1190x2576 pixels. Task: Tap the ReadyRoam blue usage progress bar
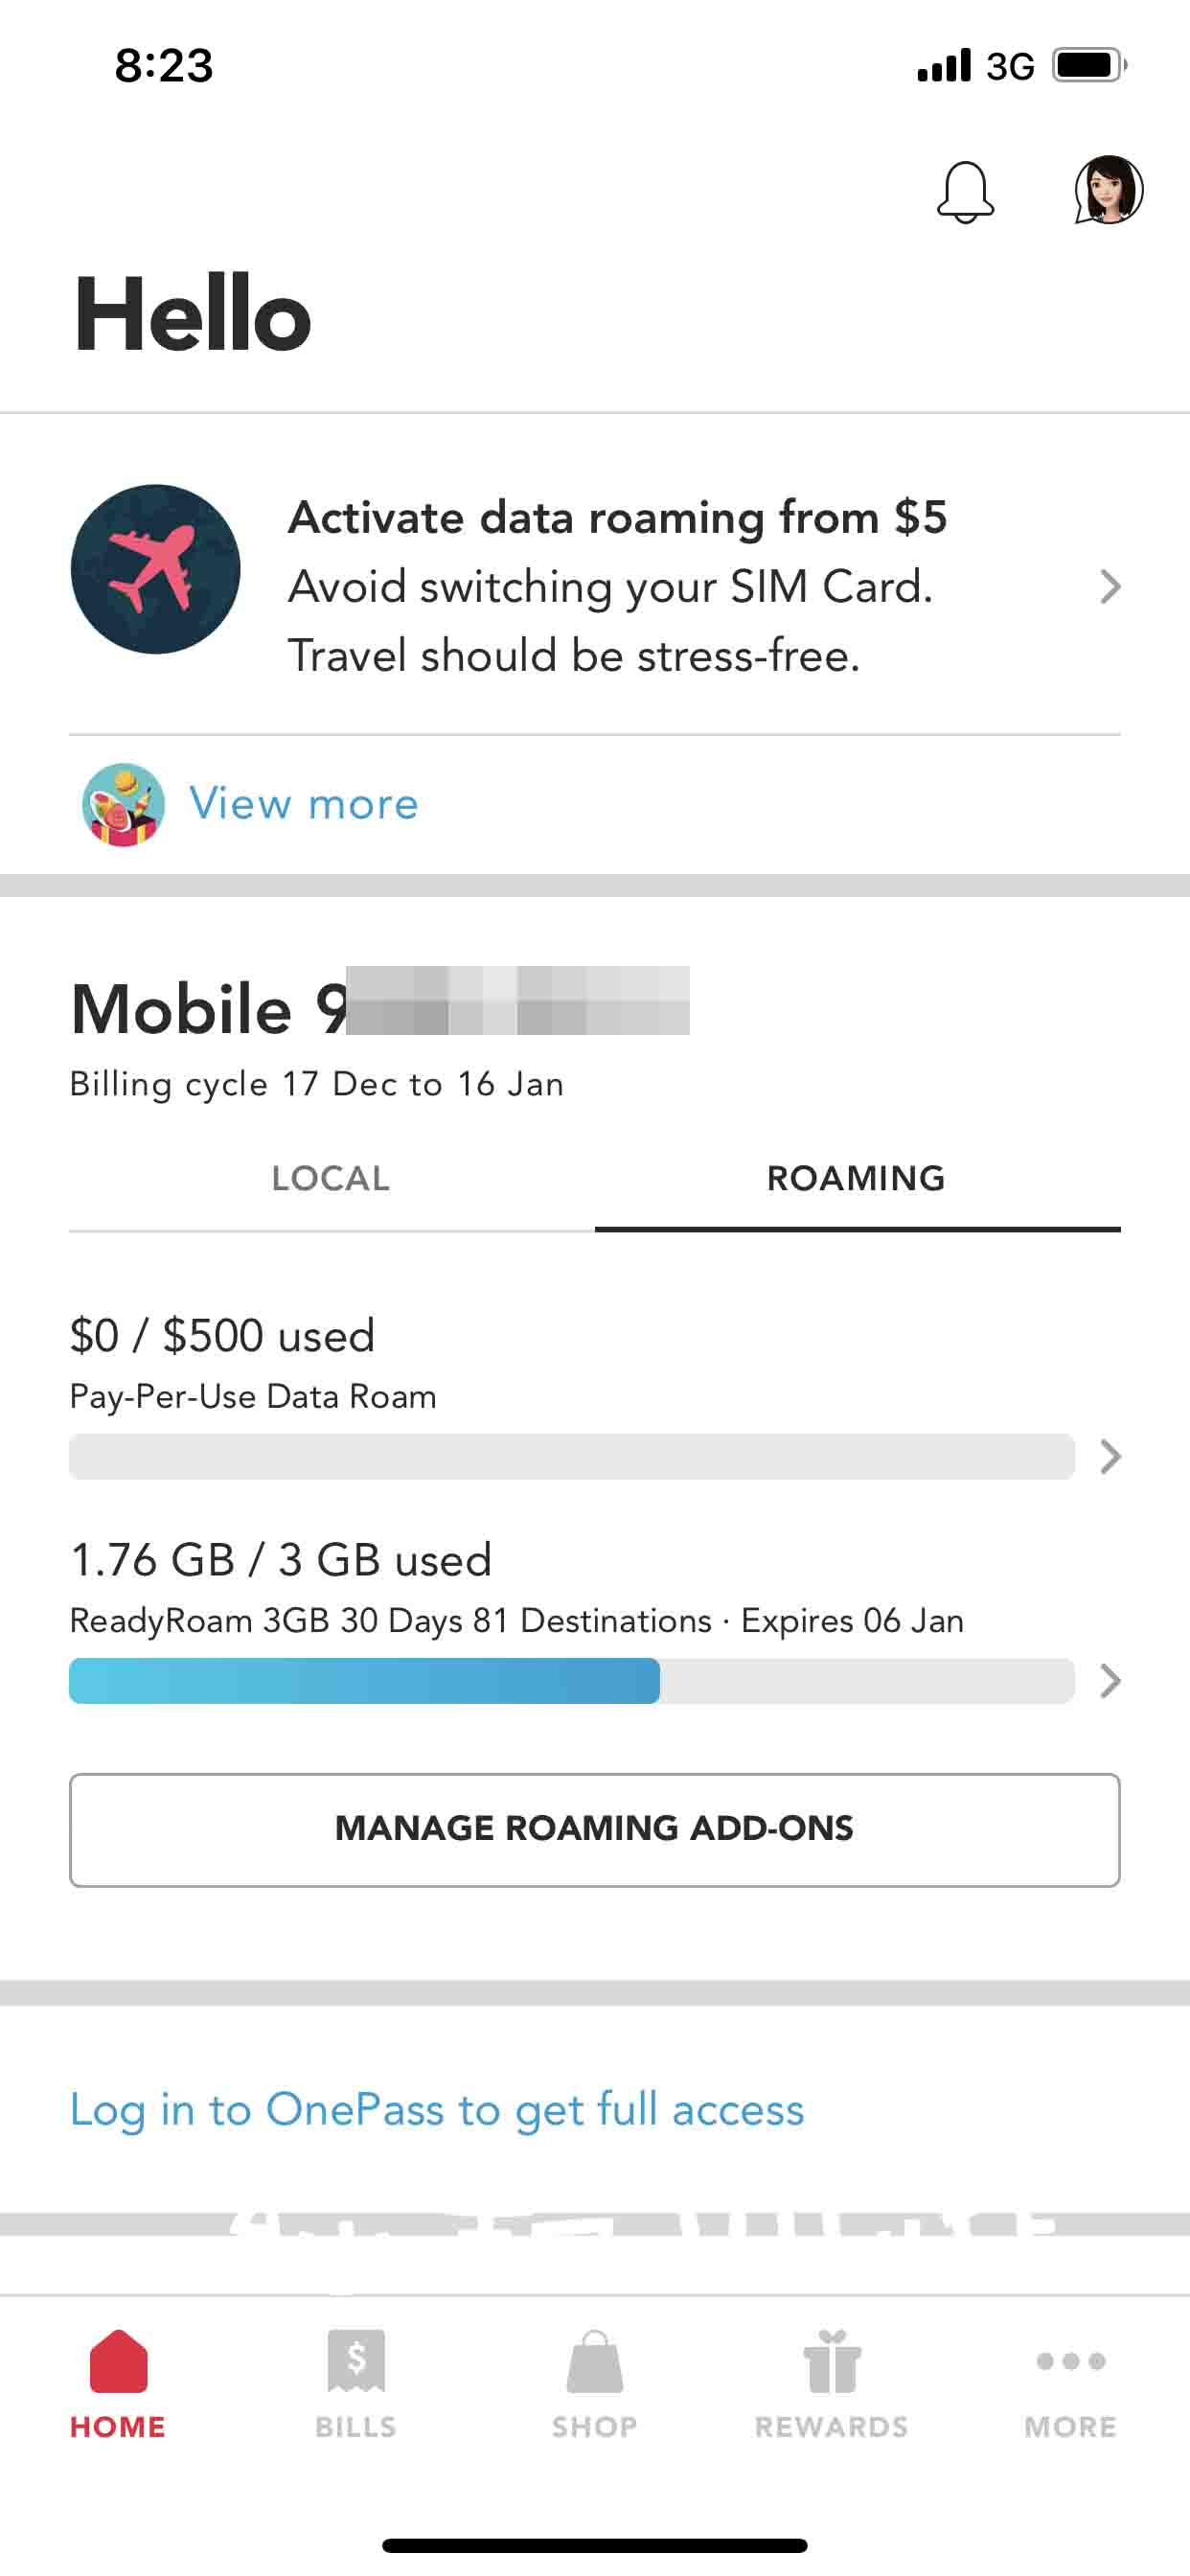[x=365, y=1681]
